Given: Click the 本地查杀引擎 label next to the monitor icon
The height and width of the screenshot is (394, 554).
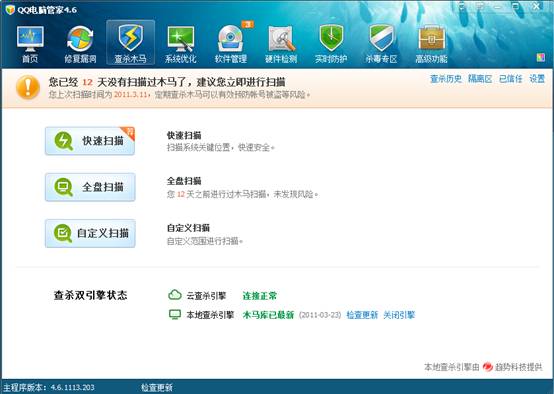Looking at the screenshot, I should point(210,314).
